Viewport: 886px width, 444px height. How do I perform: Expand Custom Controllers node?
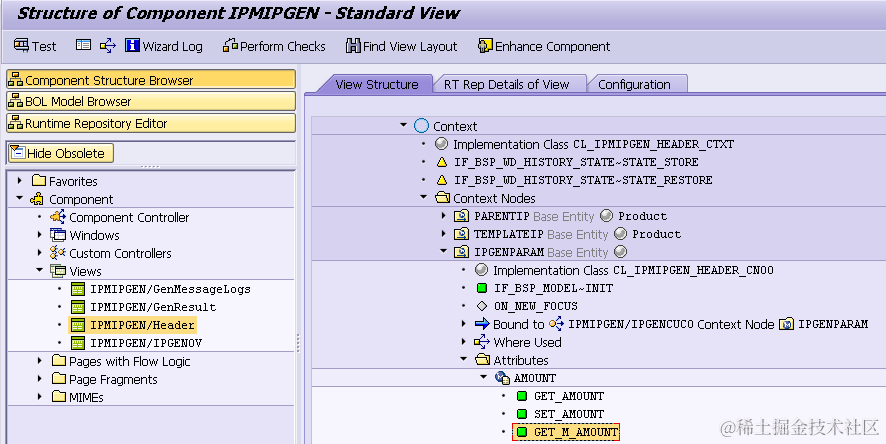[x=40, y=253]
